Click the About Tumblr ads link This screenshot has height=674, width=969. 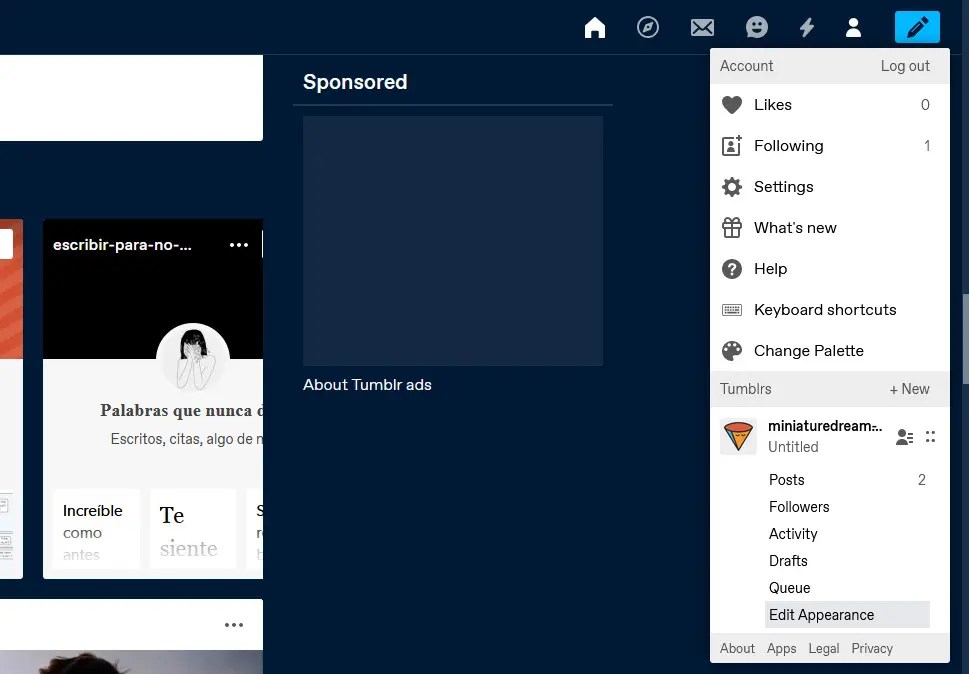pos(367,384)
